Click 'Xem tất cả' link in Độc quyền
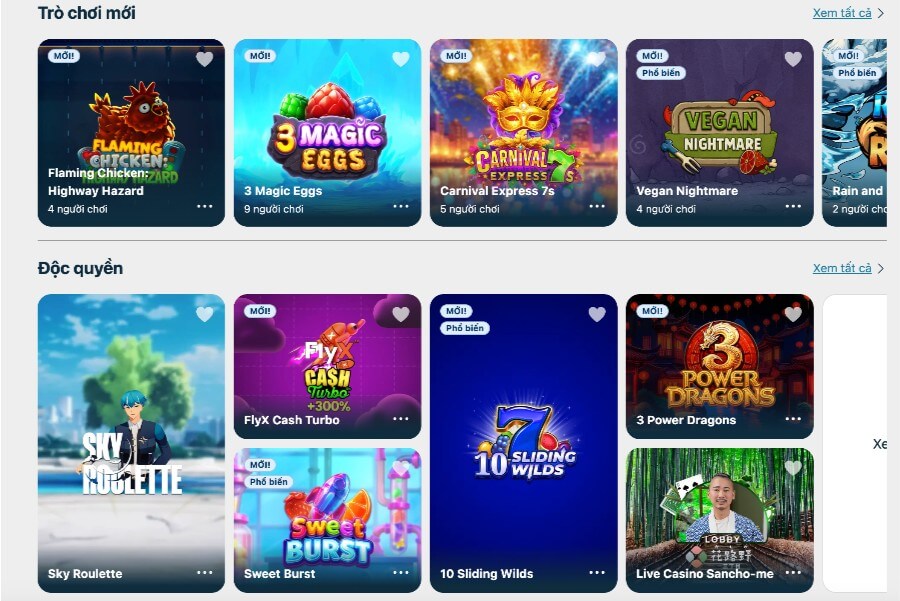 click(842, 268)
